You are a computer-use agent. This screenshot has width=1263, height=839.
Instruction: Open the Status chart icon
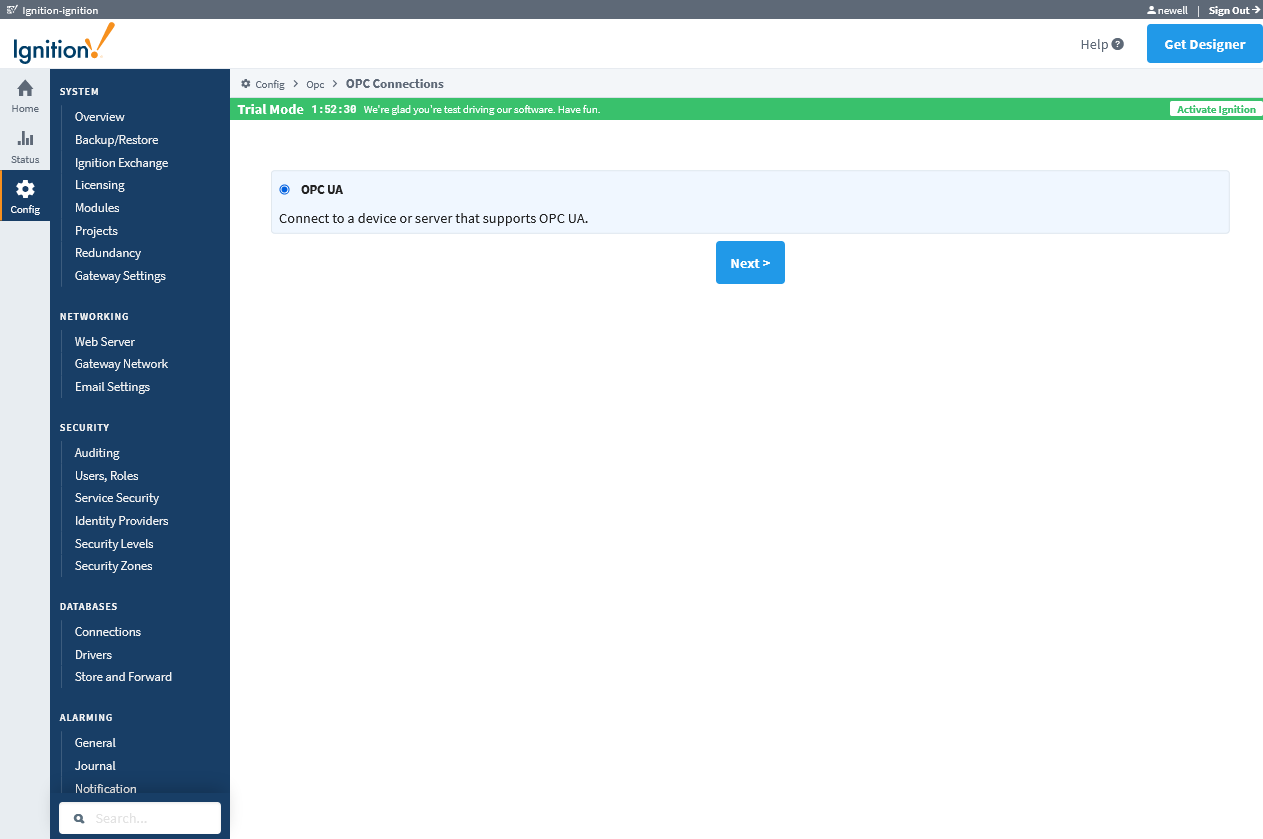[x=25, y=139]
